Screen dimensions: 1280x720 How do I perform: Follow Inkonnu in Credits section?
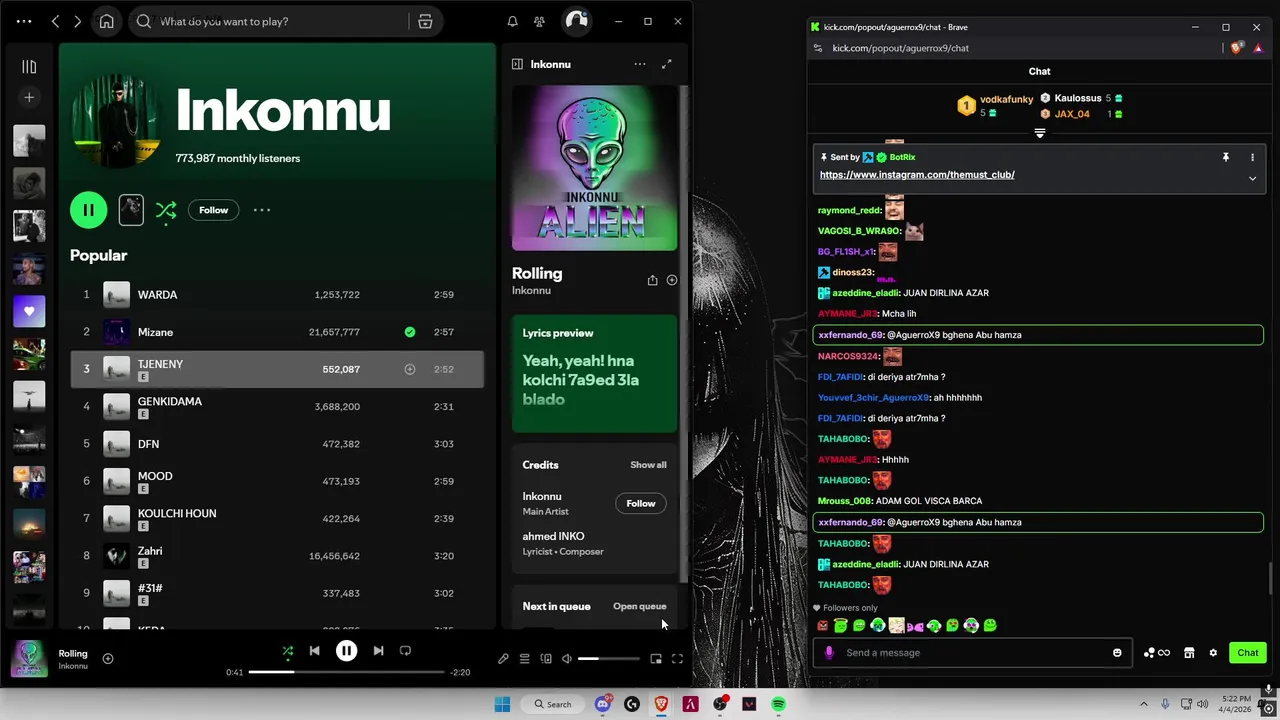[641, 503]
